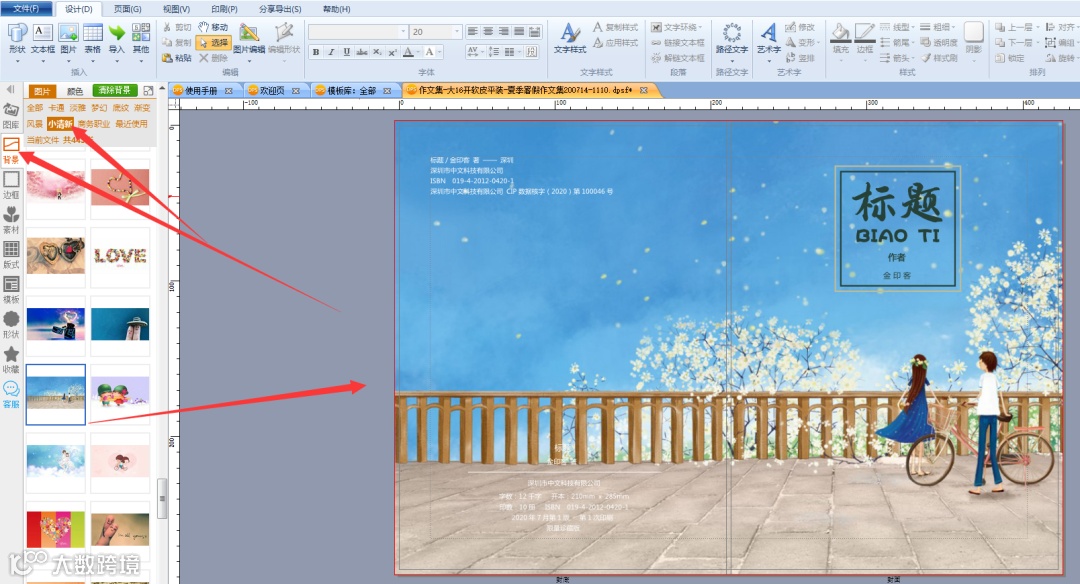Activate the 选择 selection tool

click(213, 43)
